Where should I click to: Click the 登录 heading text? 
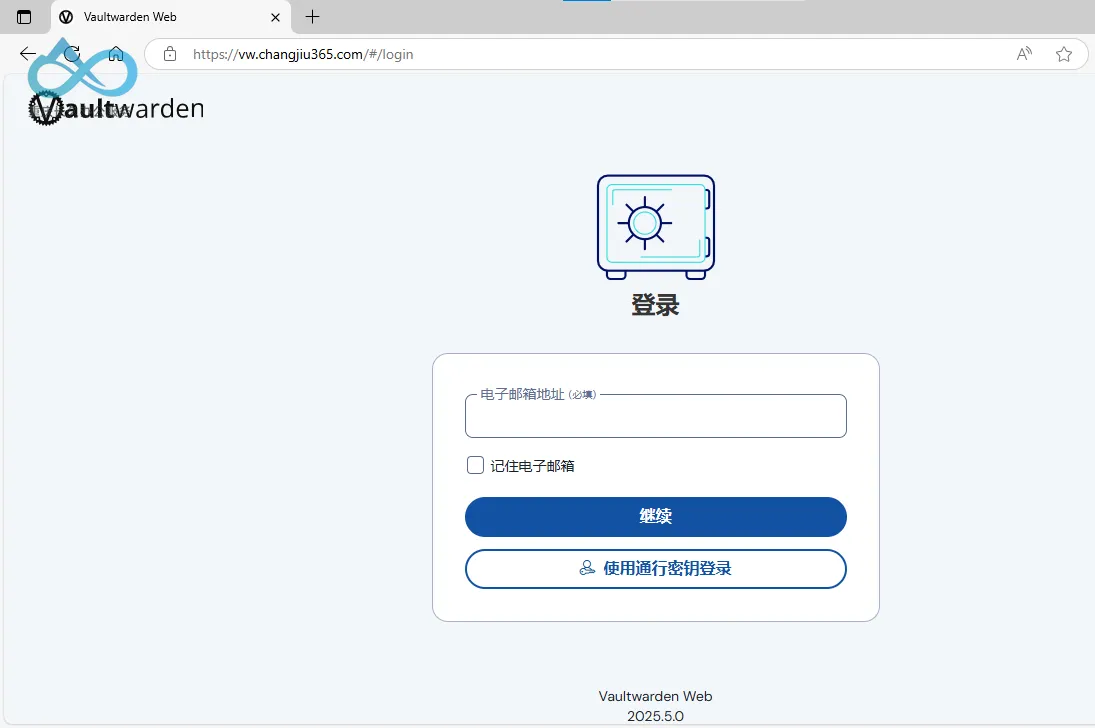coord(655,305)
